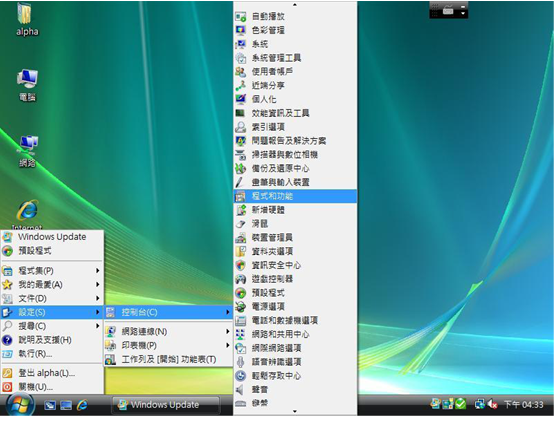Open 效能資訊及工具 performance information
Viewport: 558px width, 422px height.
click(x=295, y=113)
